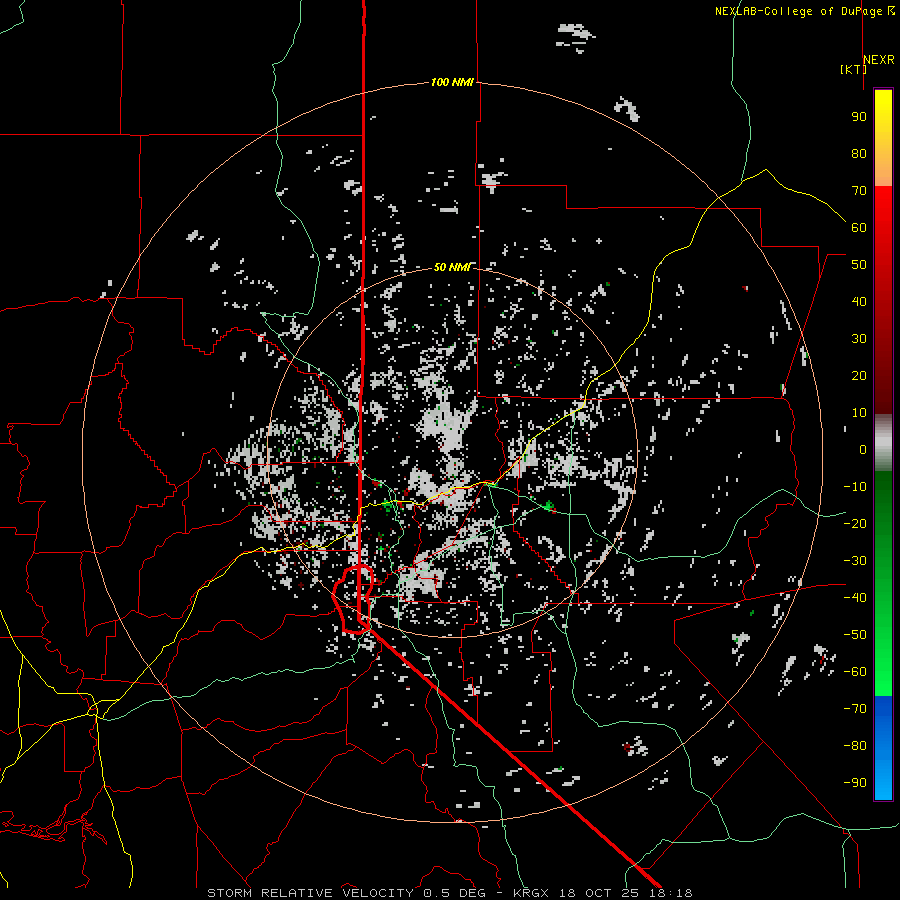The image size is (900, 900).
Task: Click the blue band of the color bar
Action: pos(883,748)
